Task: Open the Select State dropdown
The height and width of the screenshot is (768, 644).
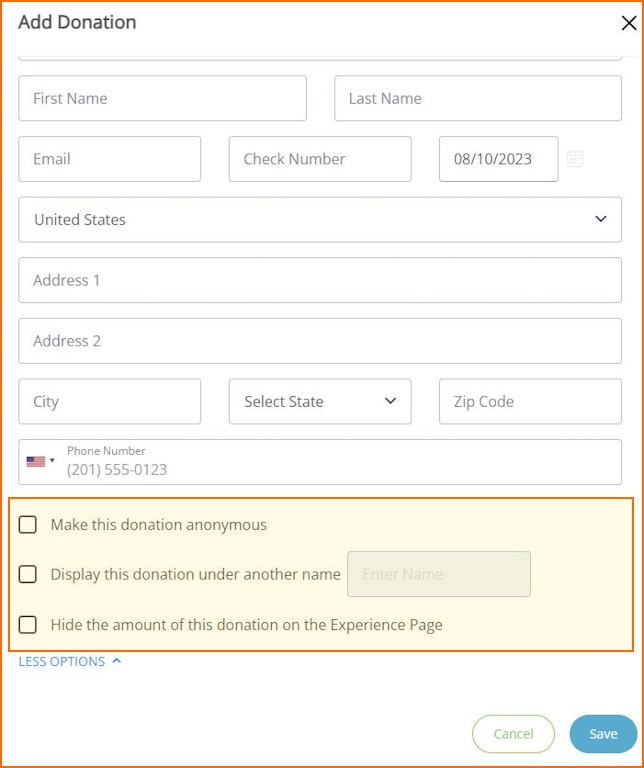Action: coord(320,401)
